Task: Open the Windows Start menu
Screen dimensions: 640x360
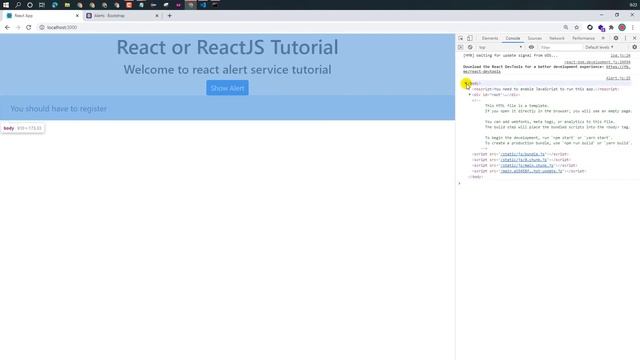Action: click(6, 5)
